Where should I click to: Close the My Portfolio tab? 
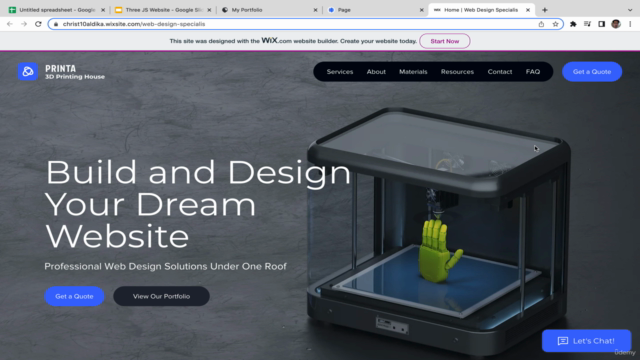tap(316, 10)
